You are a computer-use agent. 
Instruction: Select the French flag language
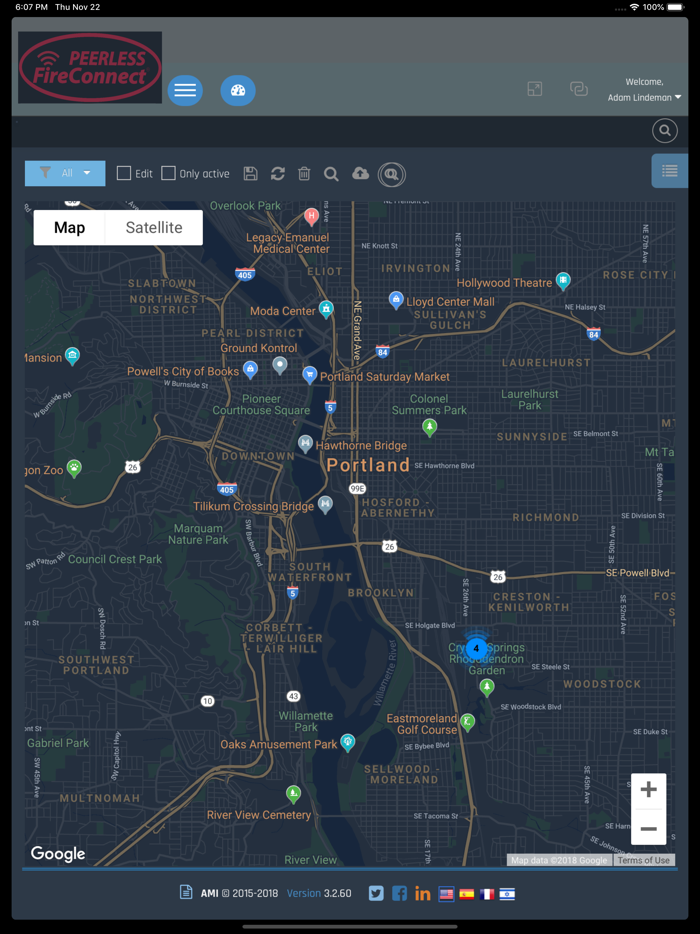pyautogui.click(x=487, y=894)
